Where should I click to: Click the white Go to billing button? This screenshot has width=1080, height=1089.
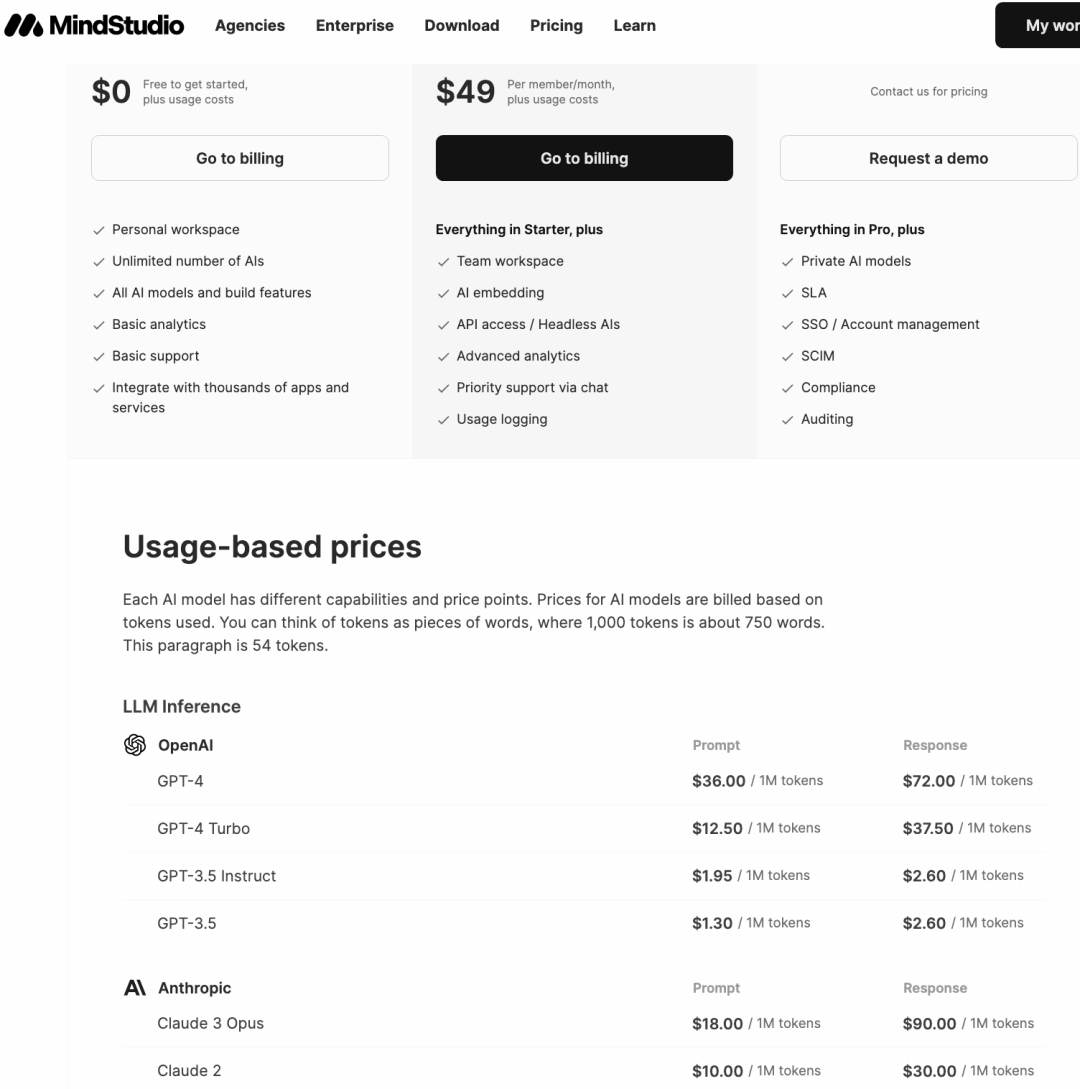(x=240, y=158)
